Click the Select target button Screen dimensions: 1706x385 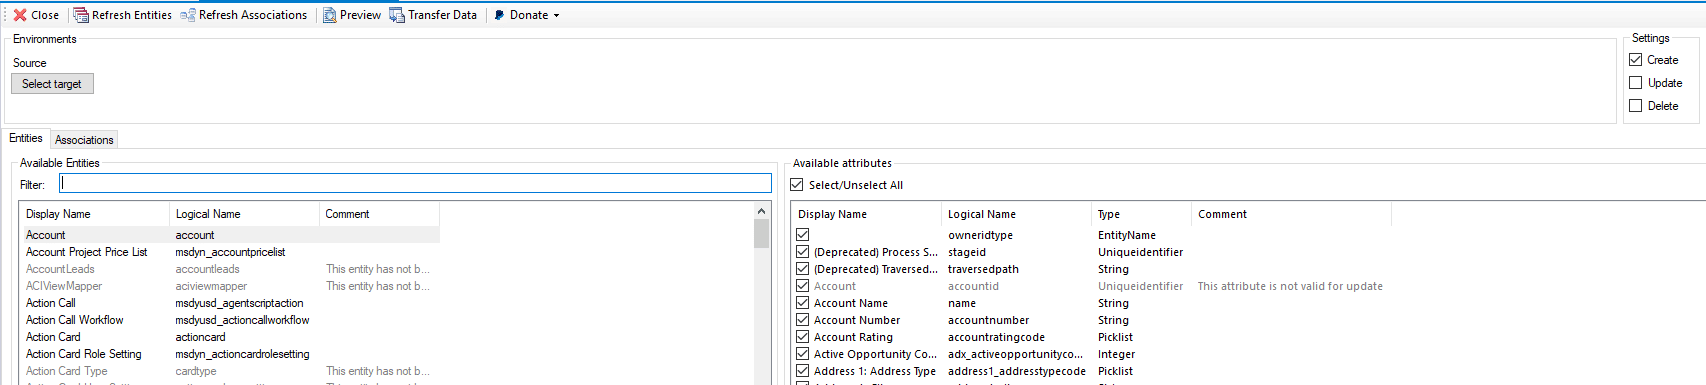coord(52,84)
